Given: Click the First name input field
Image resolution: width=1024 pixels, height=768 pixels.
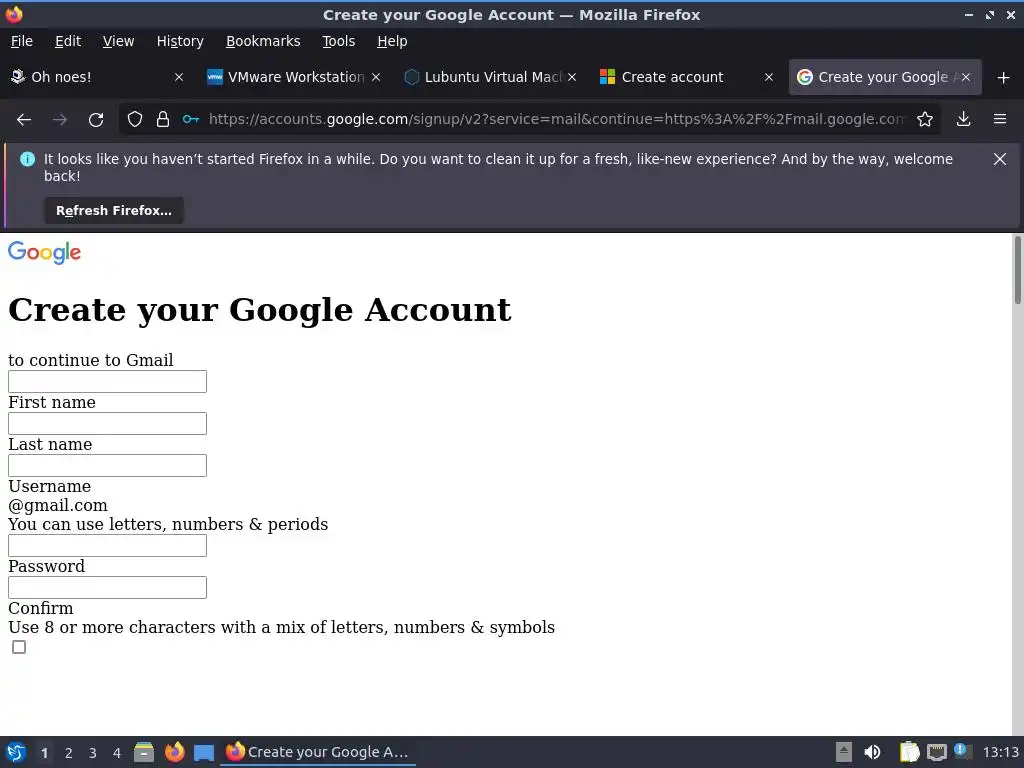Looking at the screenshot, I should (107, 381).
